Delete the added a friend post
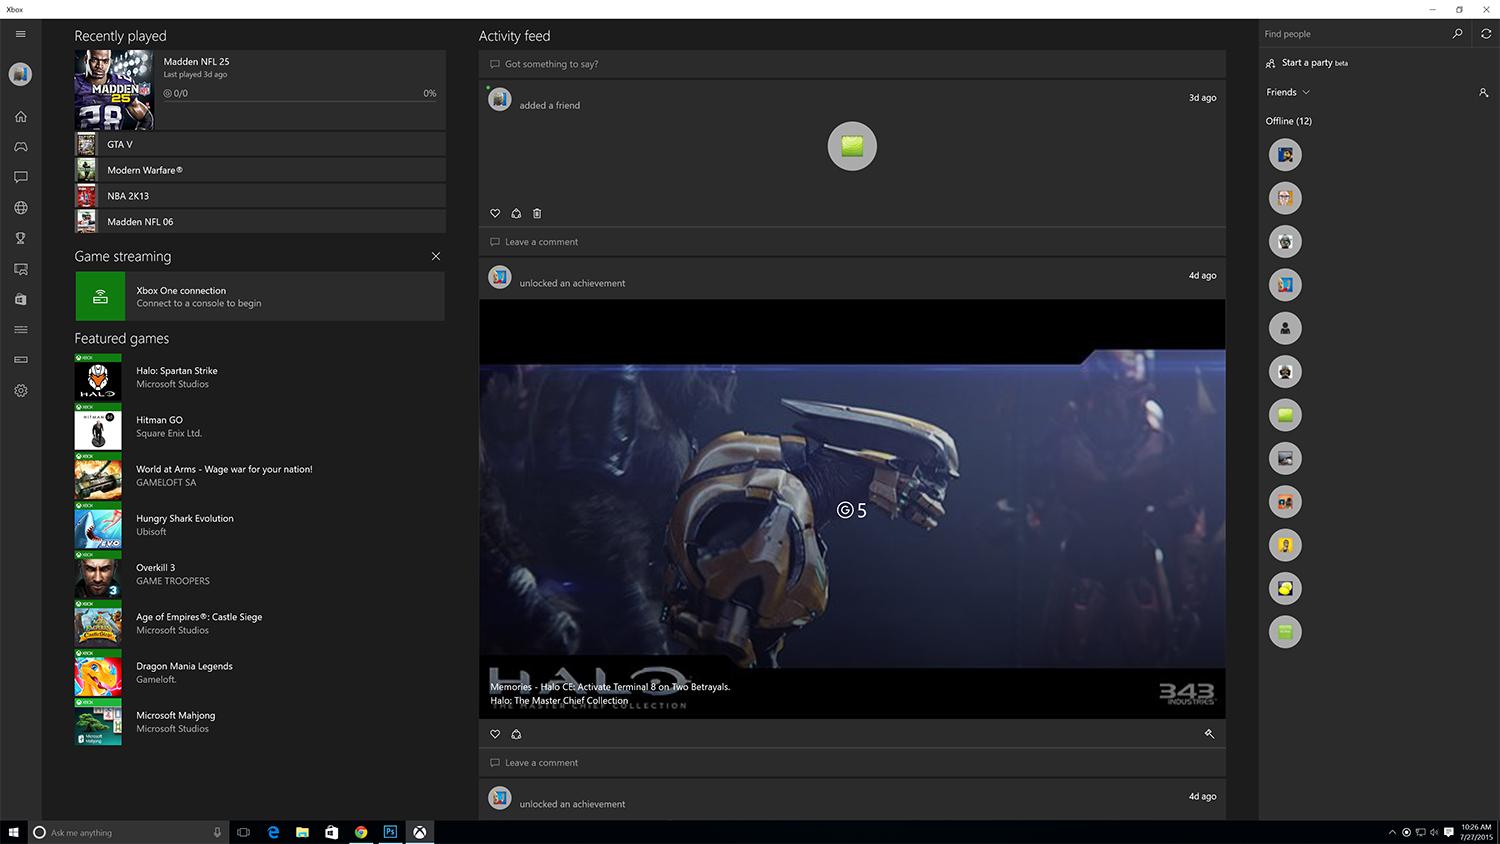The image size is (1500, 844). tap(537, 213)
